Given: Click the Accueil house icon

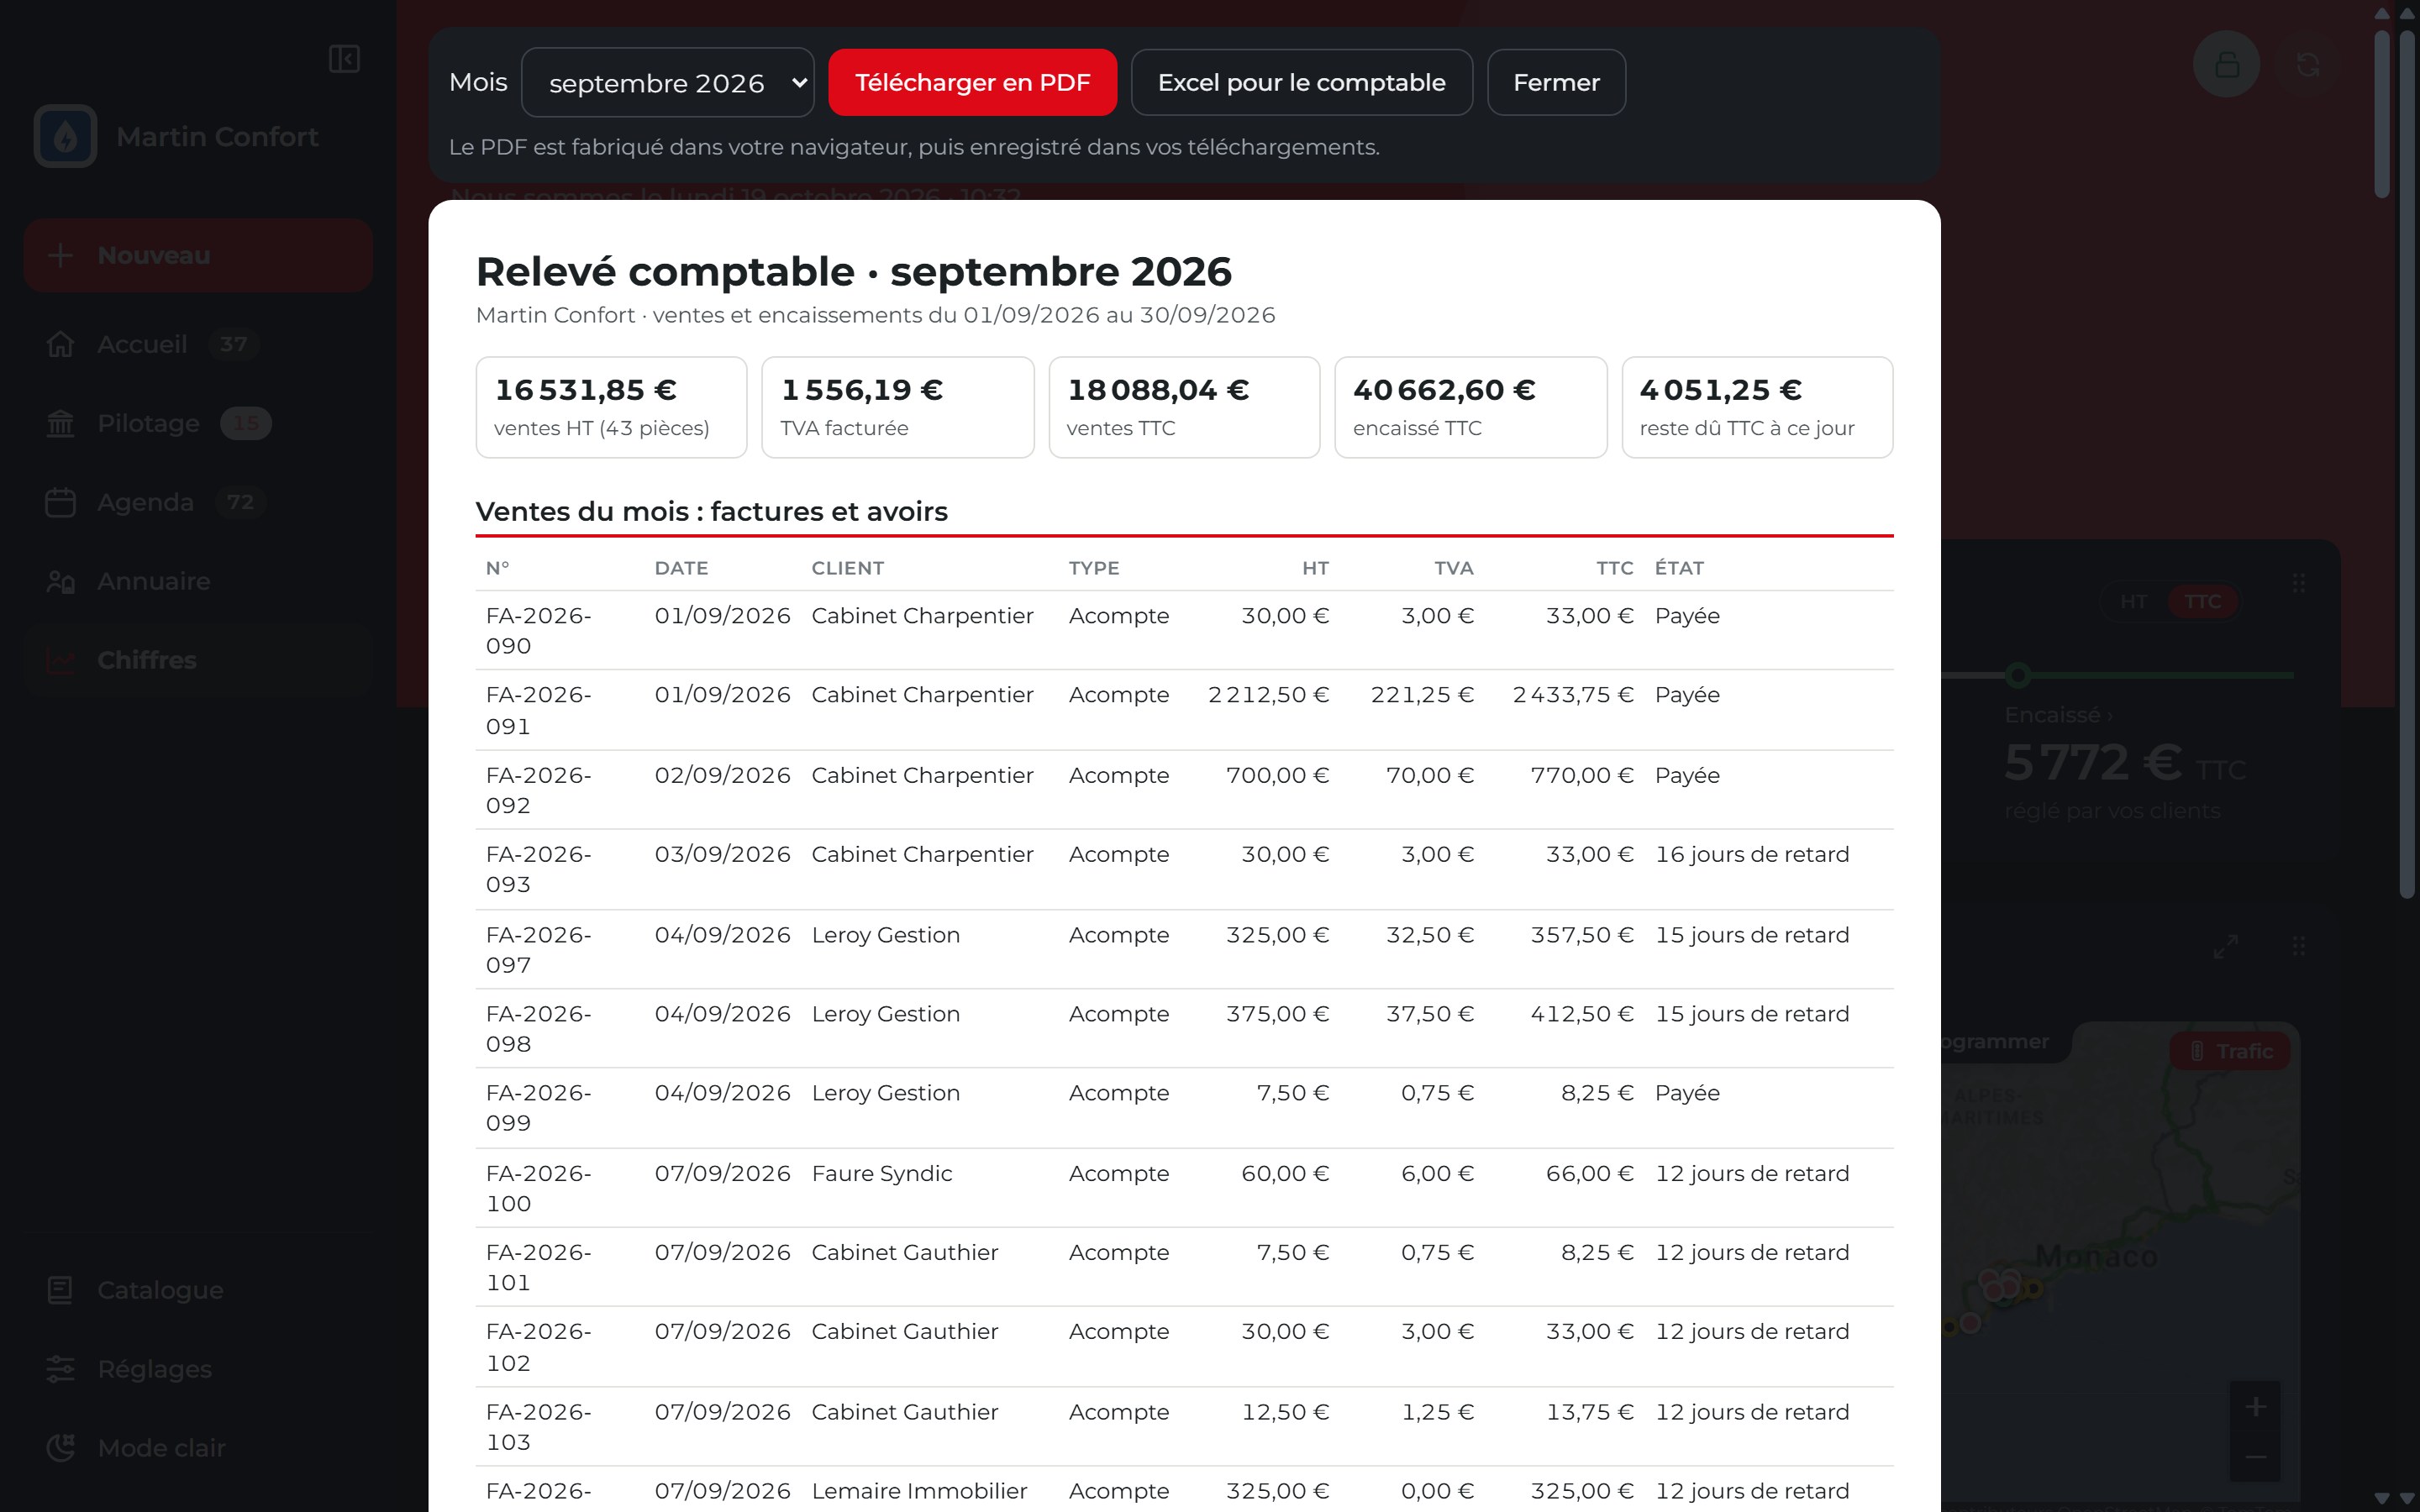Looking at the screenshot, I should (60, 344).
